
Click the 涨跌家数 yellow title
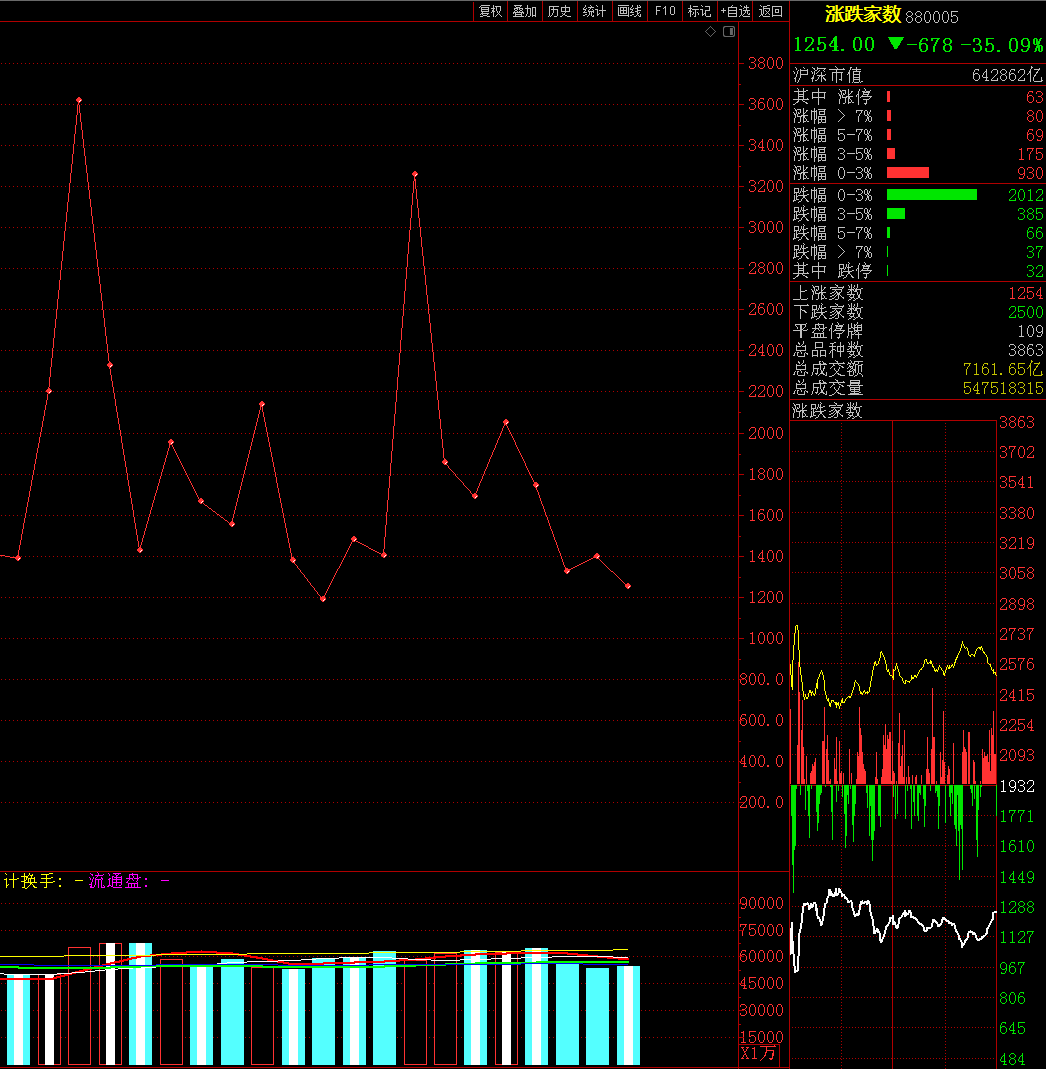coord(863,14)
